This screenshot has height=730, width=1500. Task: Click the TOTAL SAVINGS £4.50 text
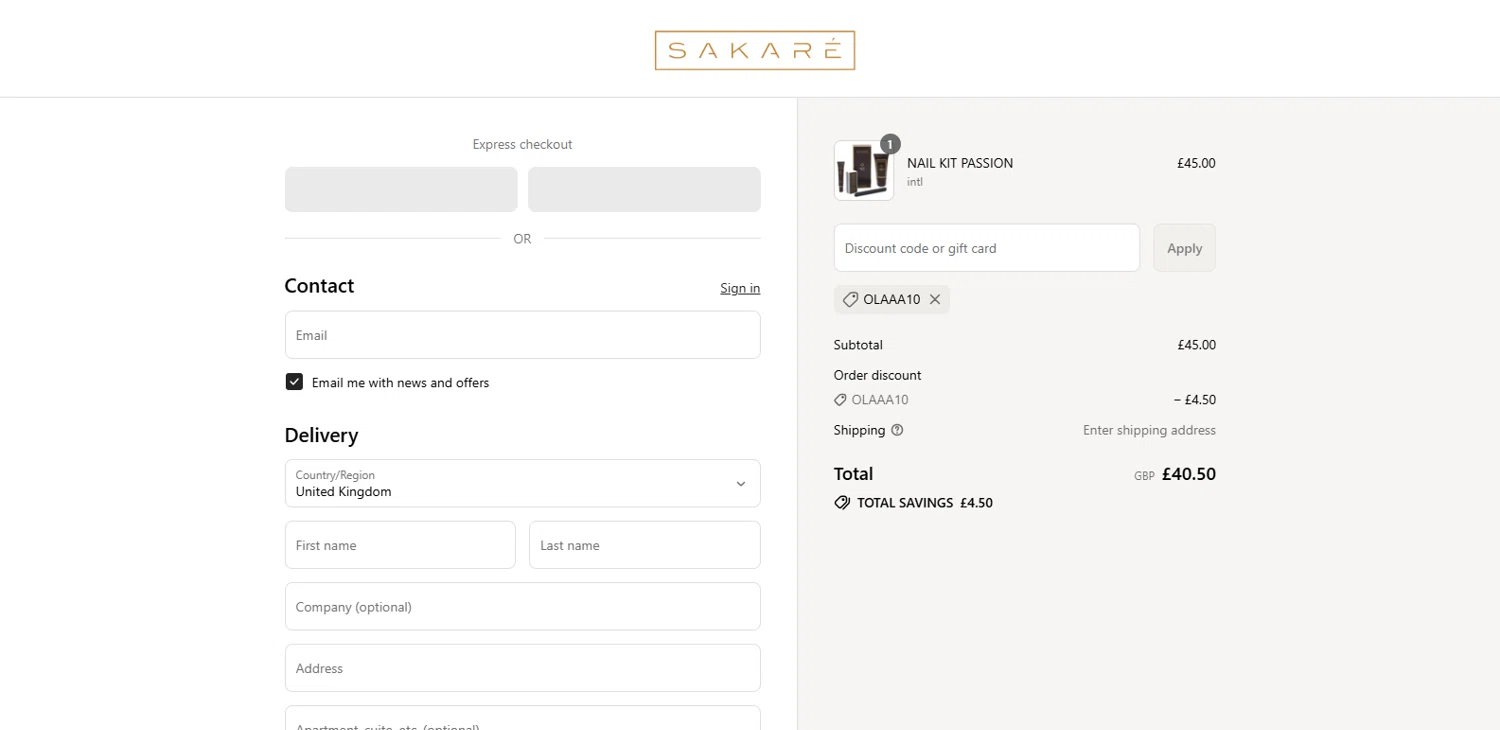coord(925,503)
